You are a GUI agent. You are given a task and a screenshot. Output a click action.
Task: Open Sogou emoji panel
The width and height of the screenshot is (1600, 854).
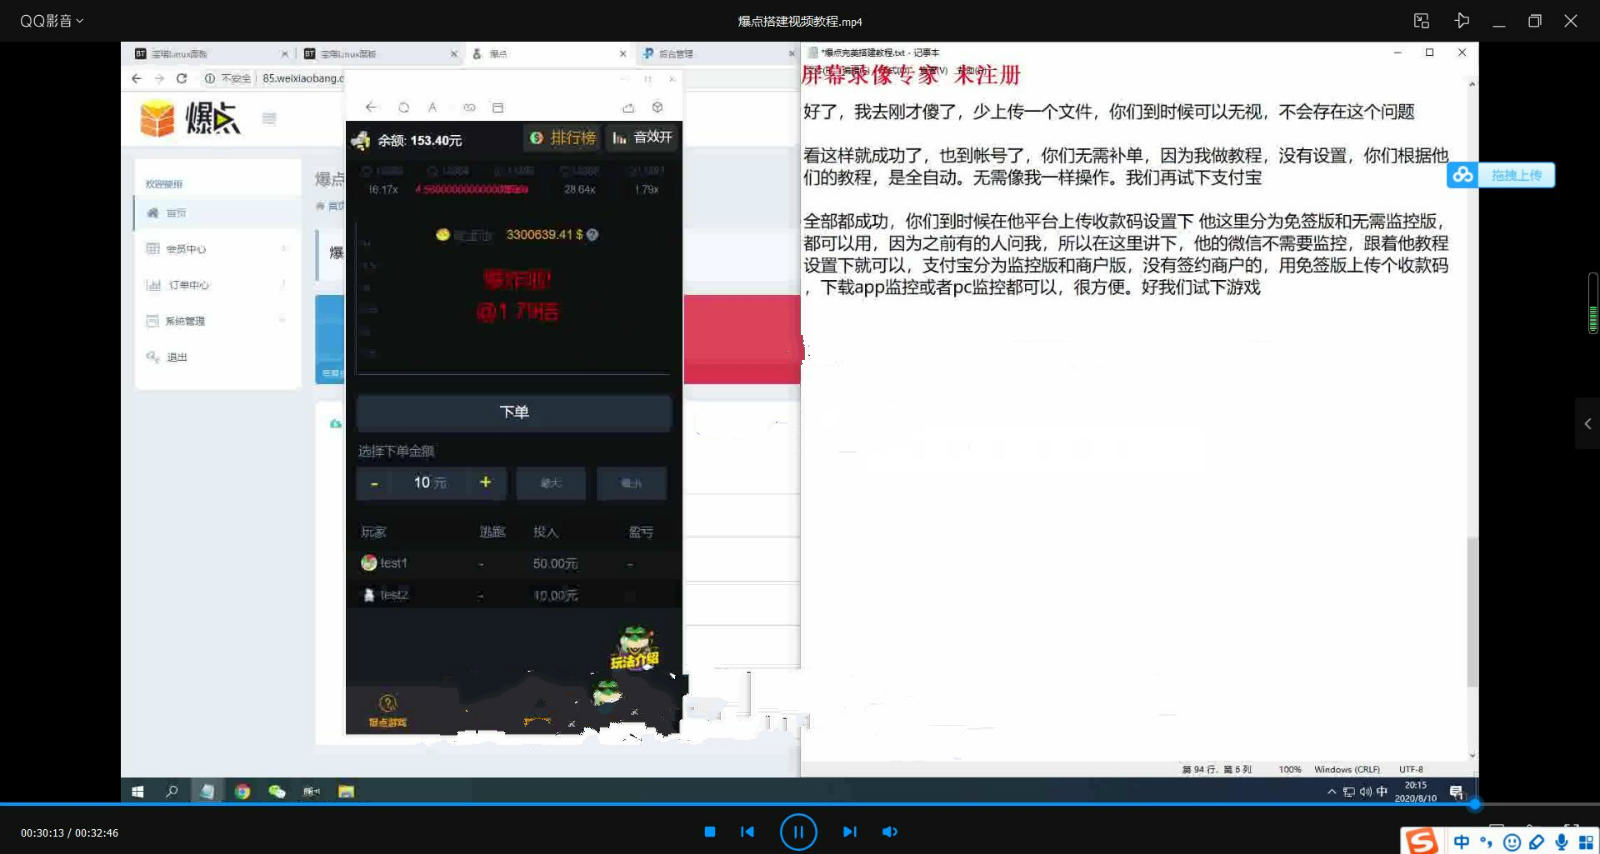pos(1512,842)
